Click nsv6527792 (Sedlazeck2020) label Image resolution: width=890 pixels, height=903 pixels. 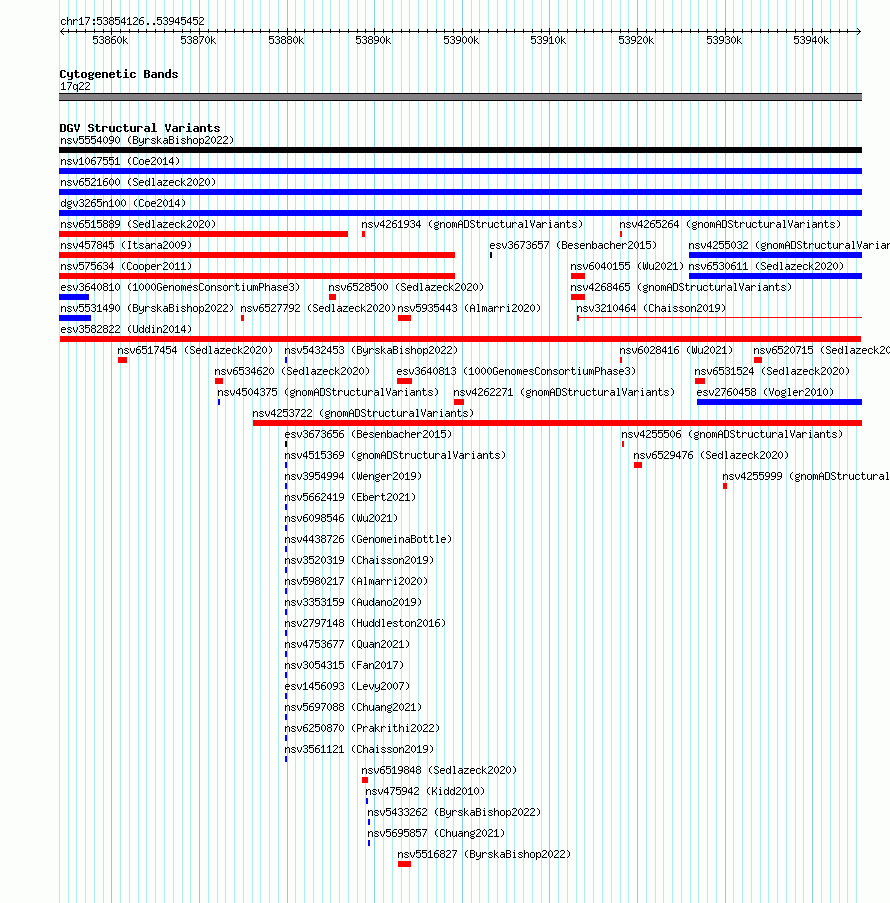click(319, 308)
